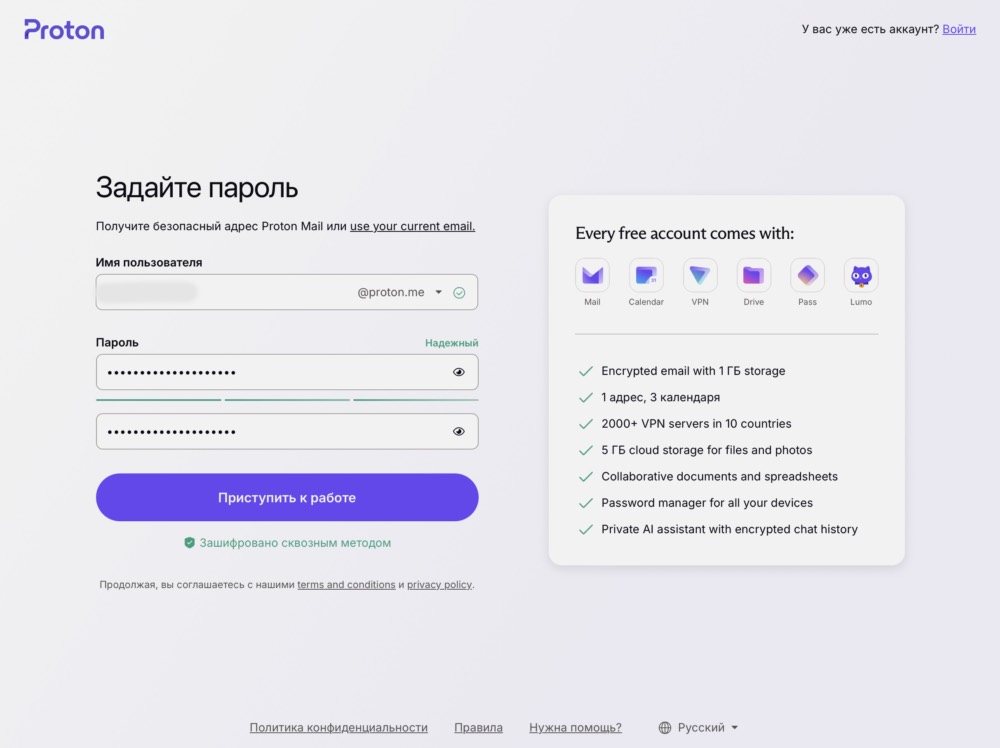1000x748 pixels.
Task: Click Every free account comes with heading
Action: pos(684,233)
